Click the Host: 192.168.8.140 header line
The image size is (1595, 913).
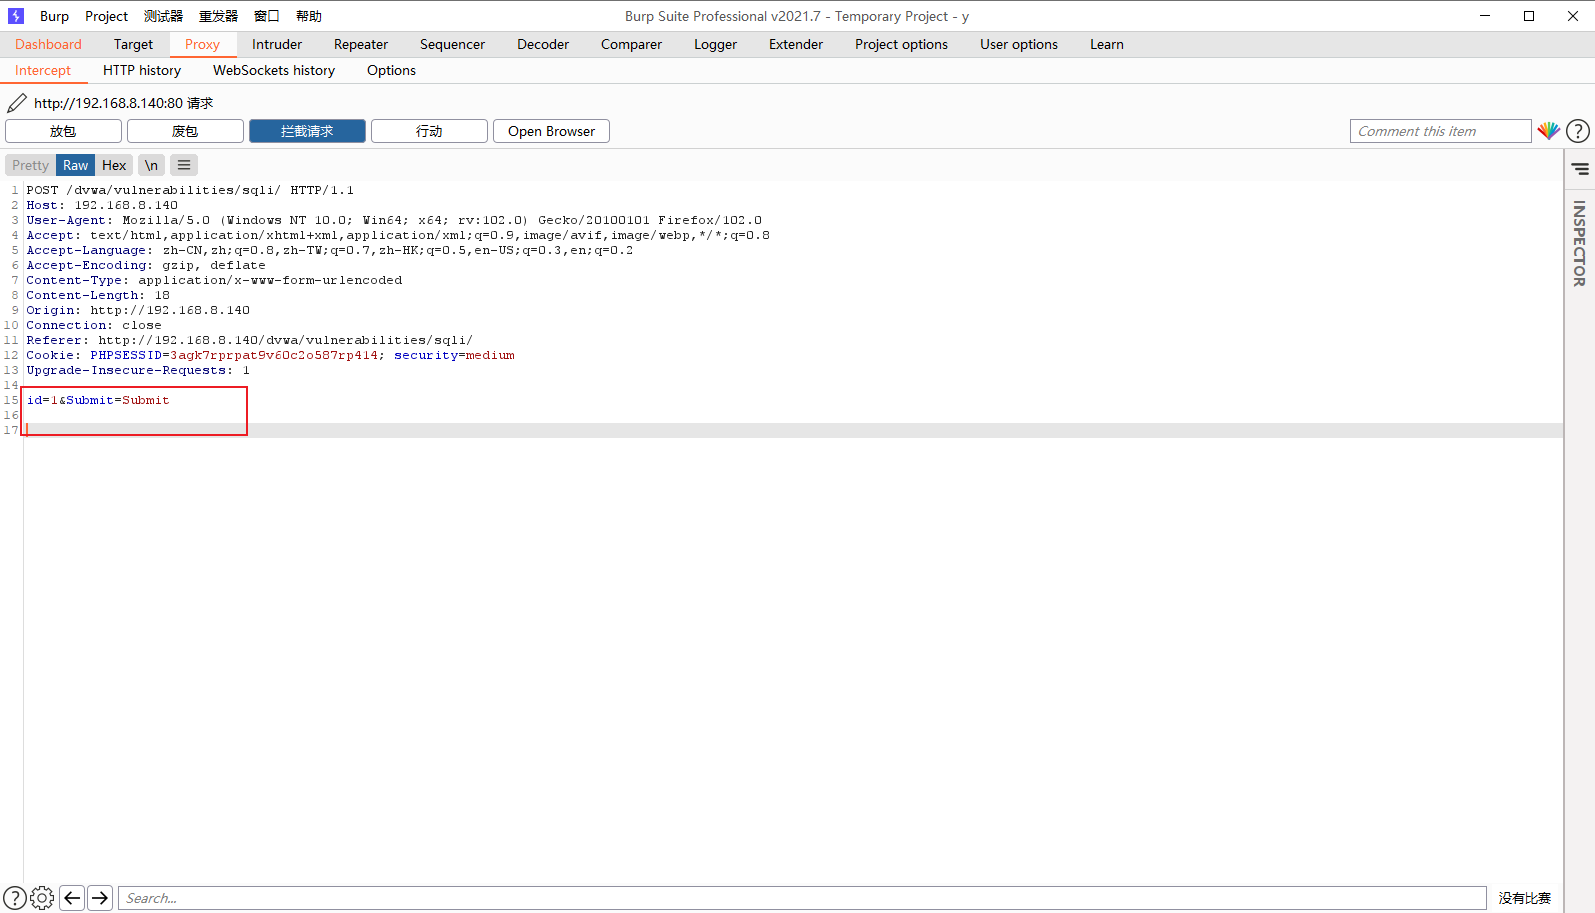pos(102,205)
